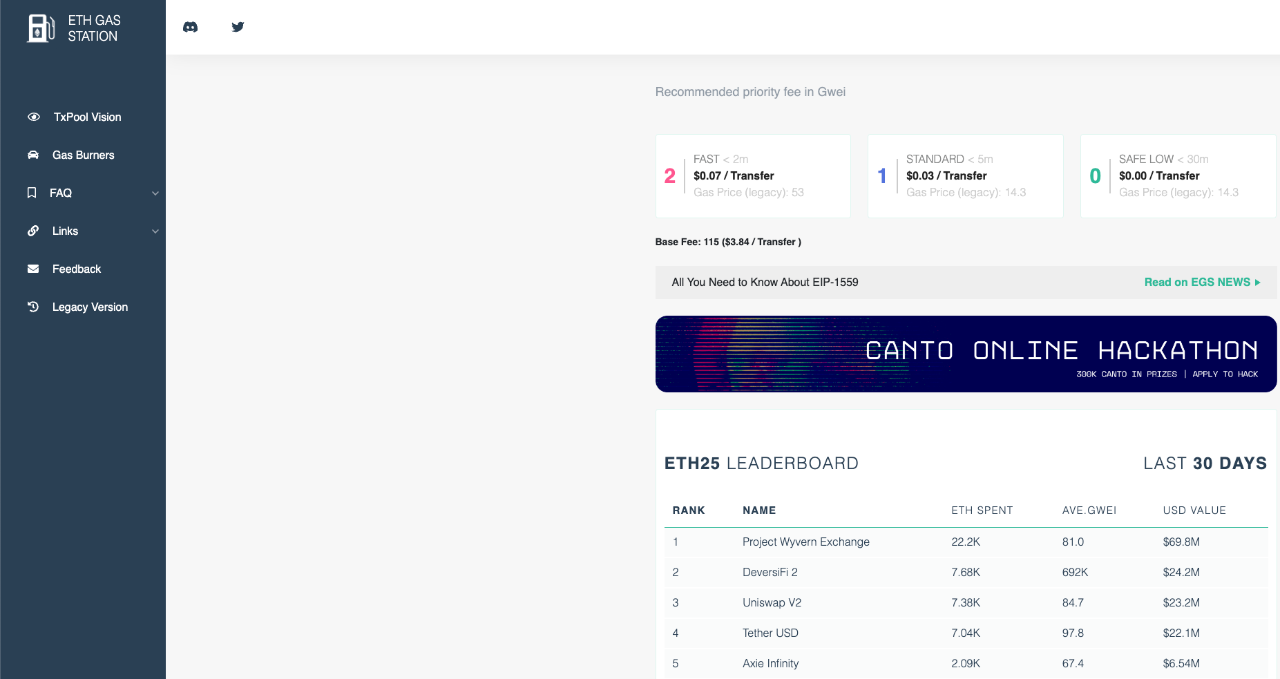
Task: Click the EIP-1559 info bar text
Action: [x=765, y=282]
